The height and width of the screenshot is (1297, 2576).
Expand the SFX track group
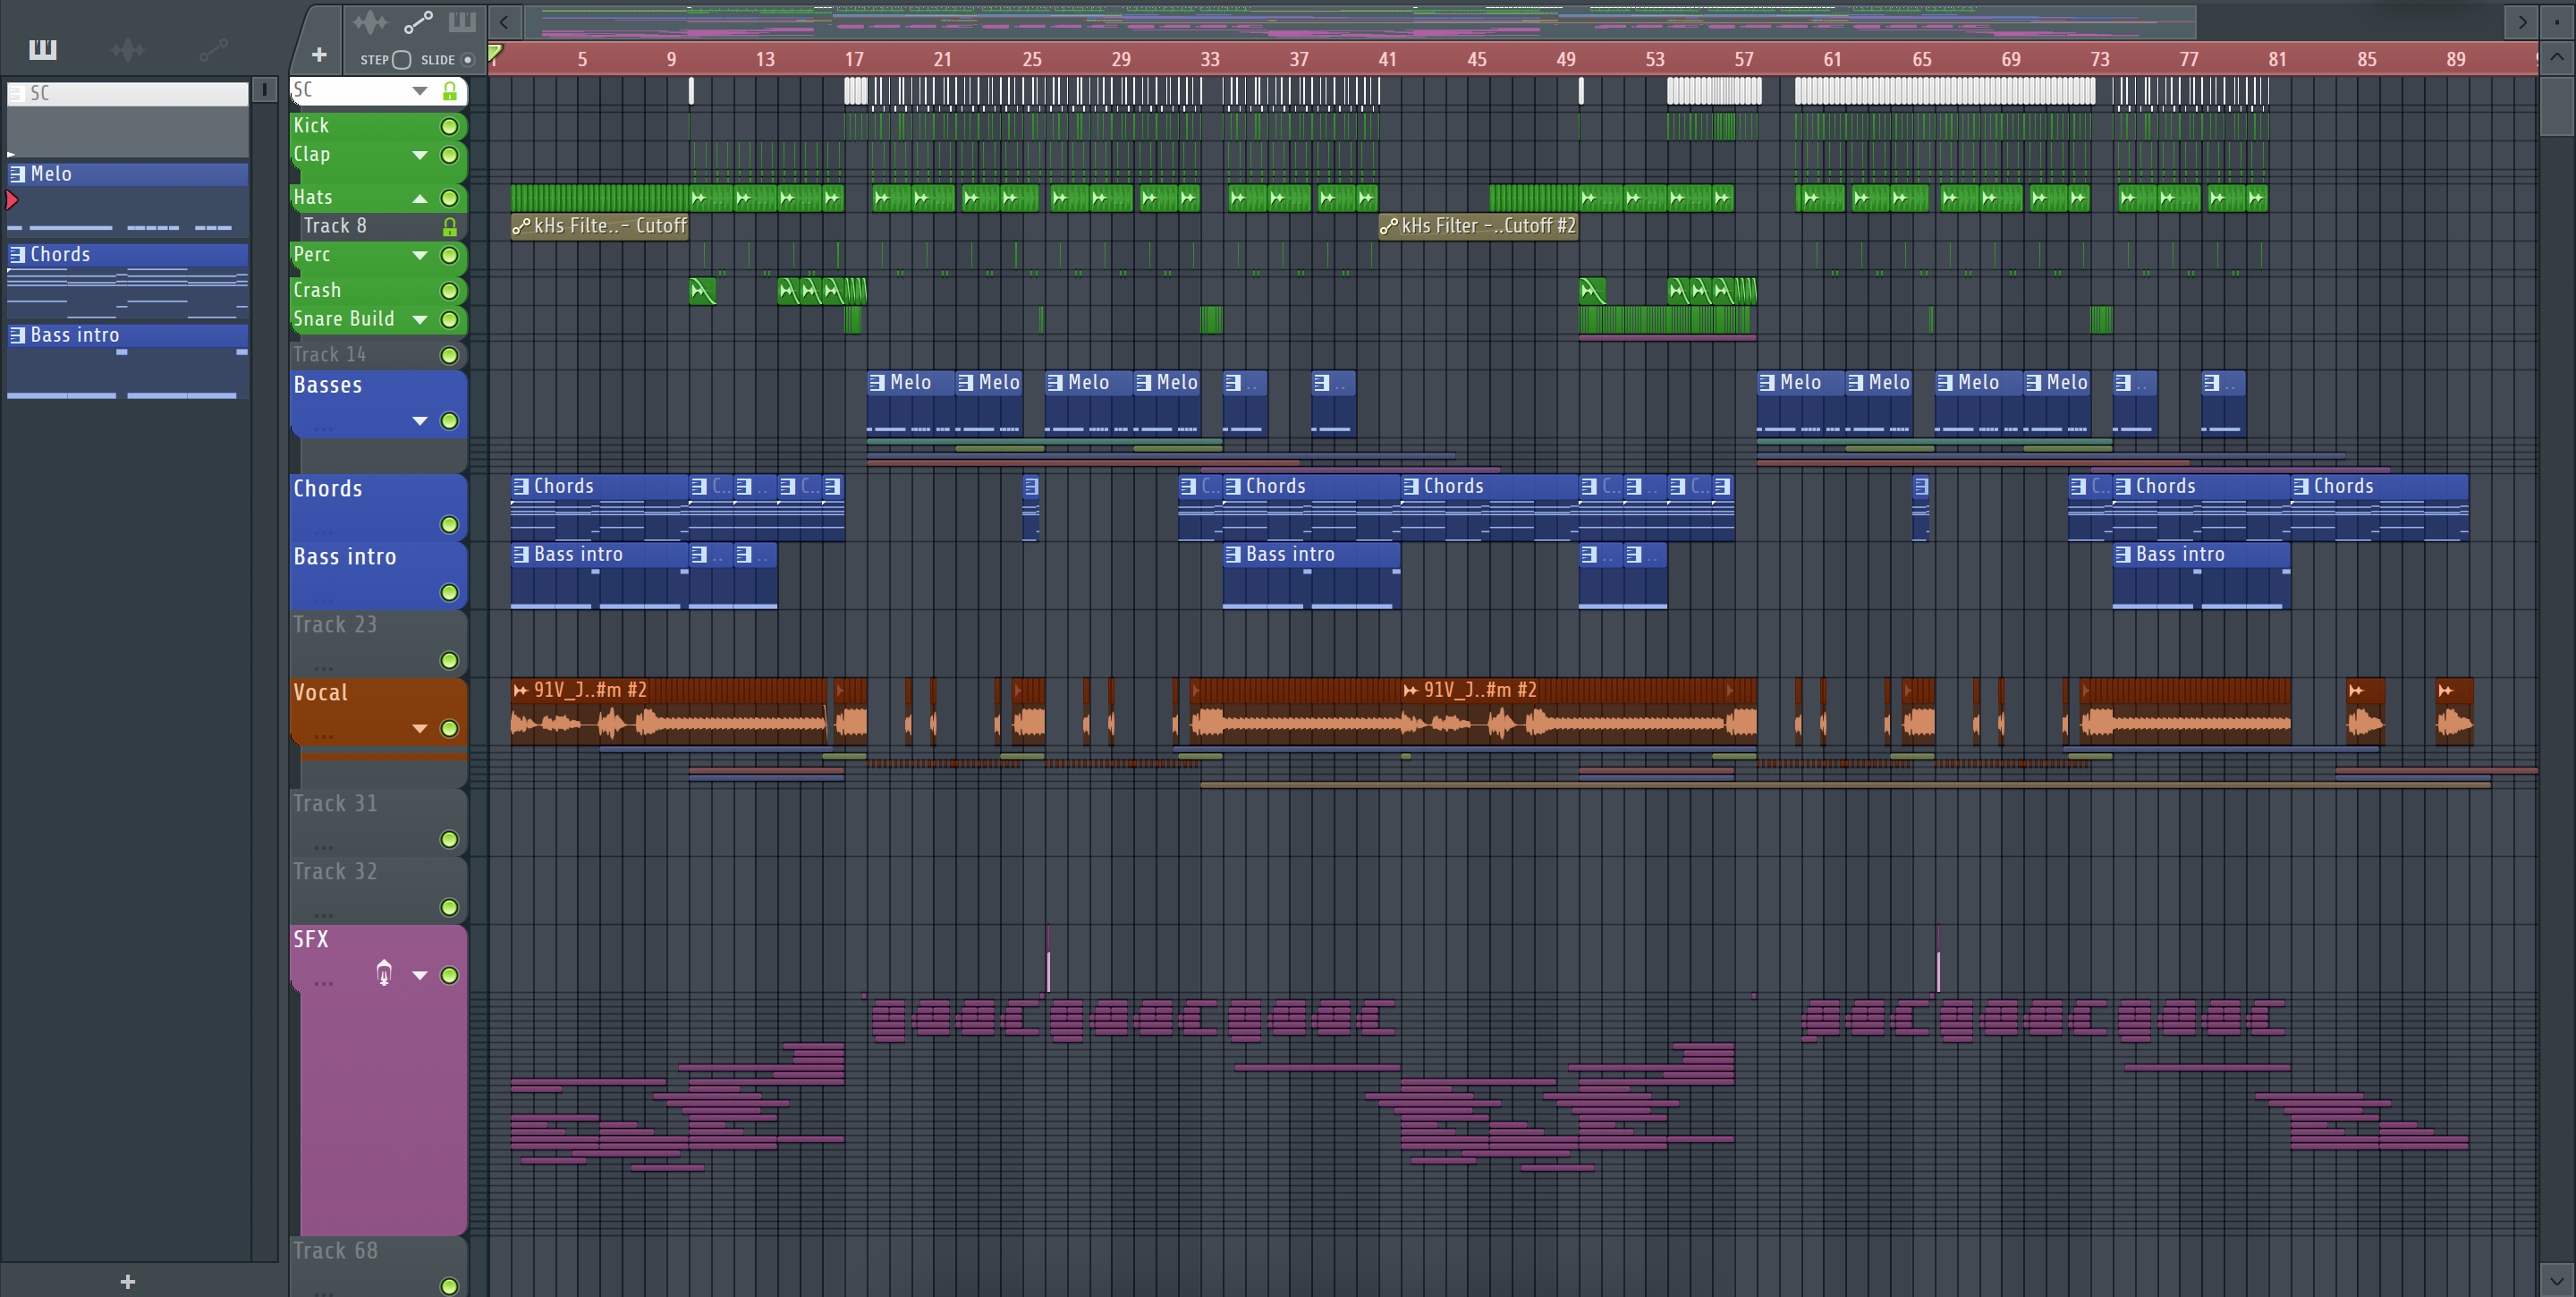420,976
